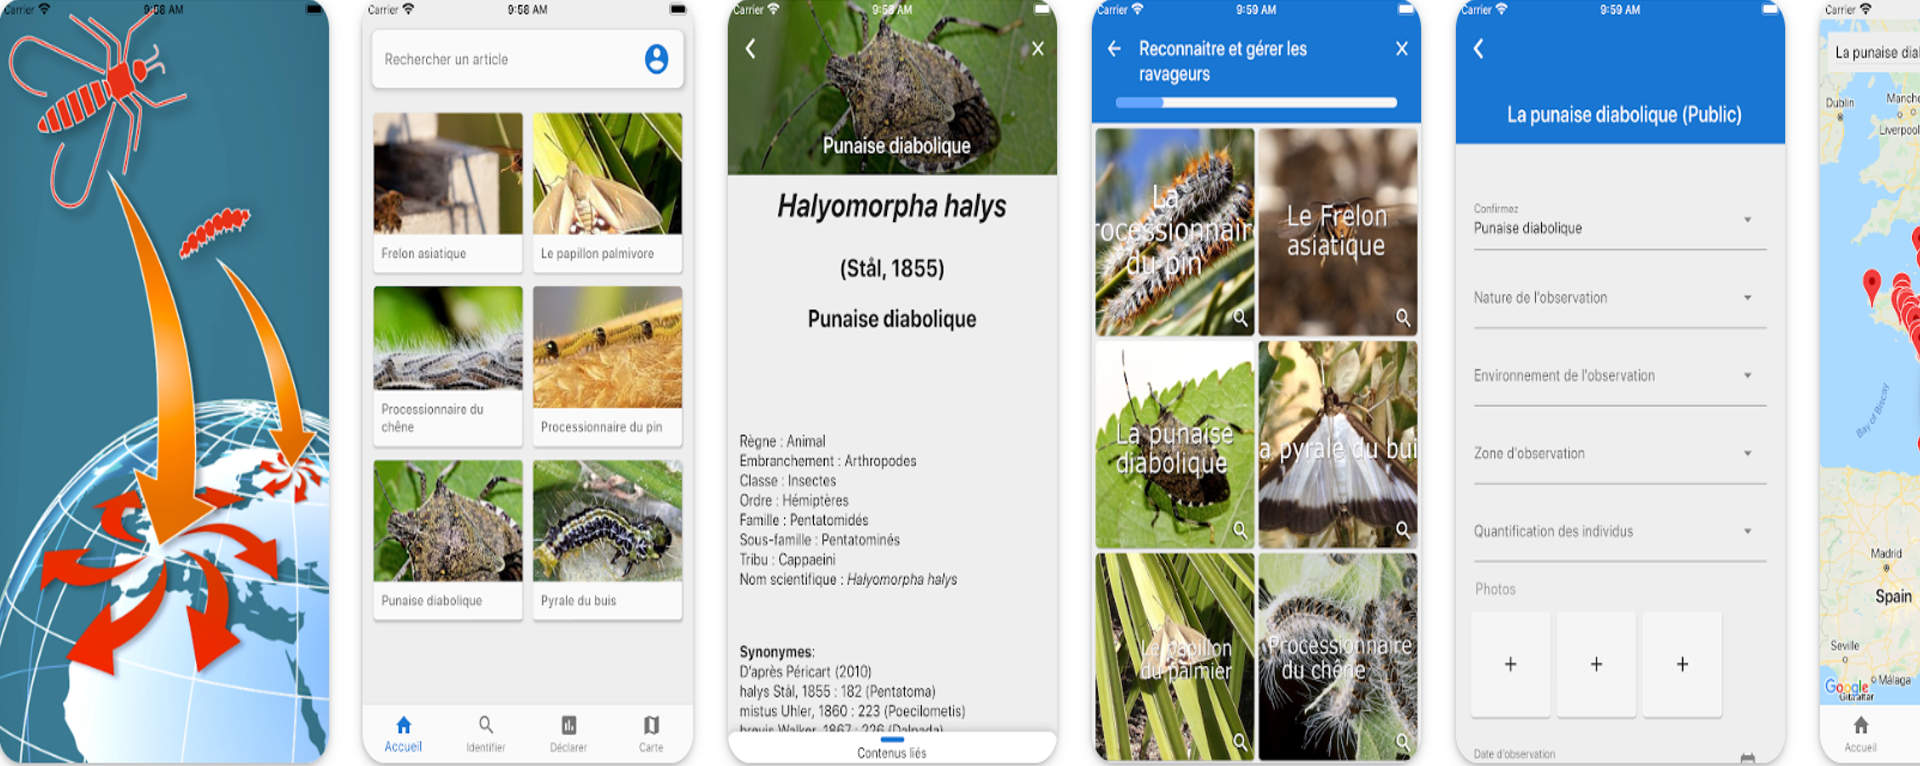
Task: Click the progress bar under ravageurs title
Action: click(1256, 102)
